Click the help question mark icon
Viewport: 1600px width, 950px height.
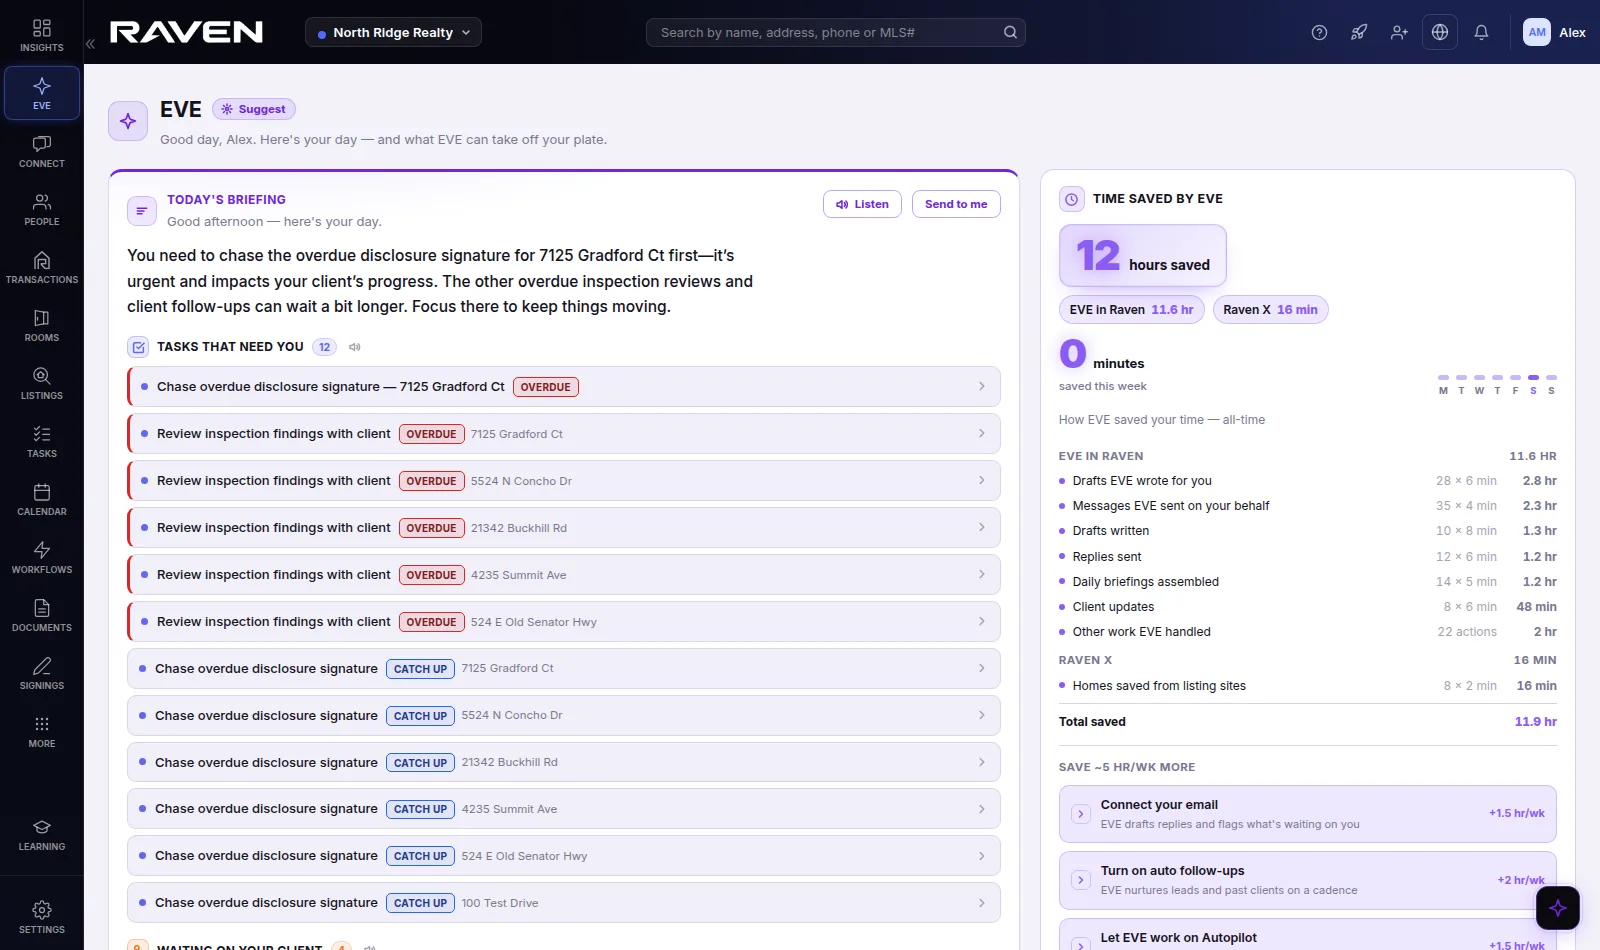(x=1319, y=32)
